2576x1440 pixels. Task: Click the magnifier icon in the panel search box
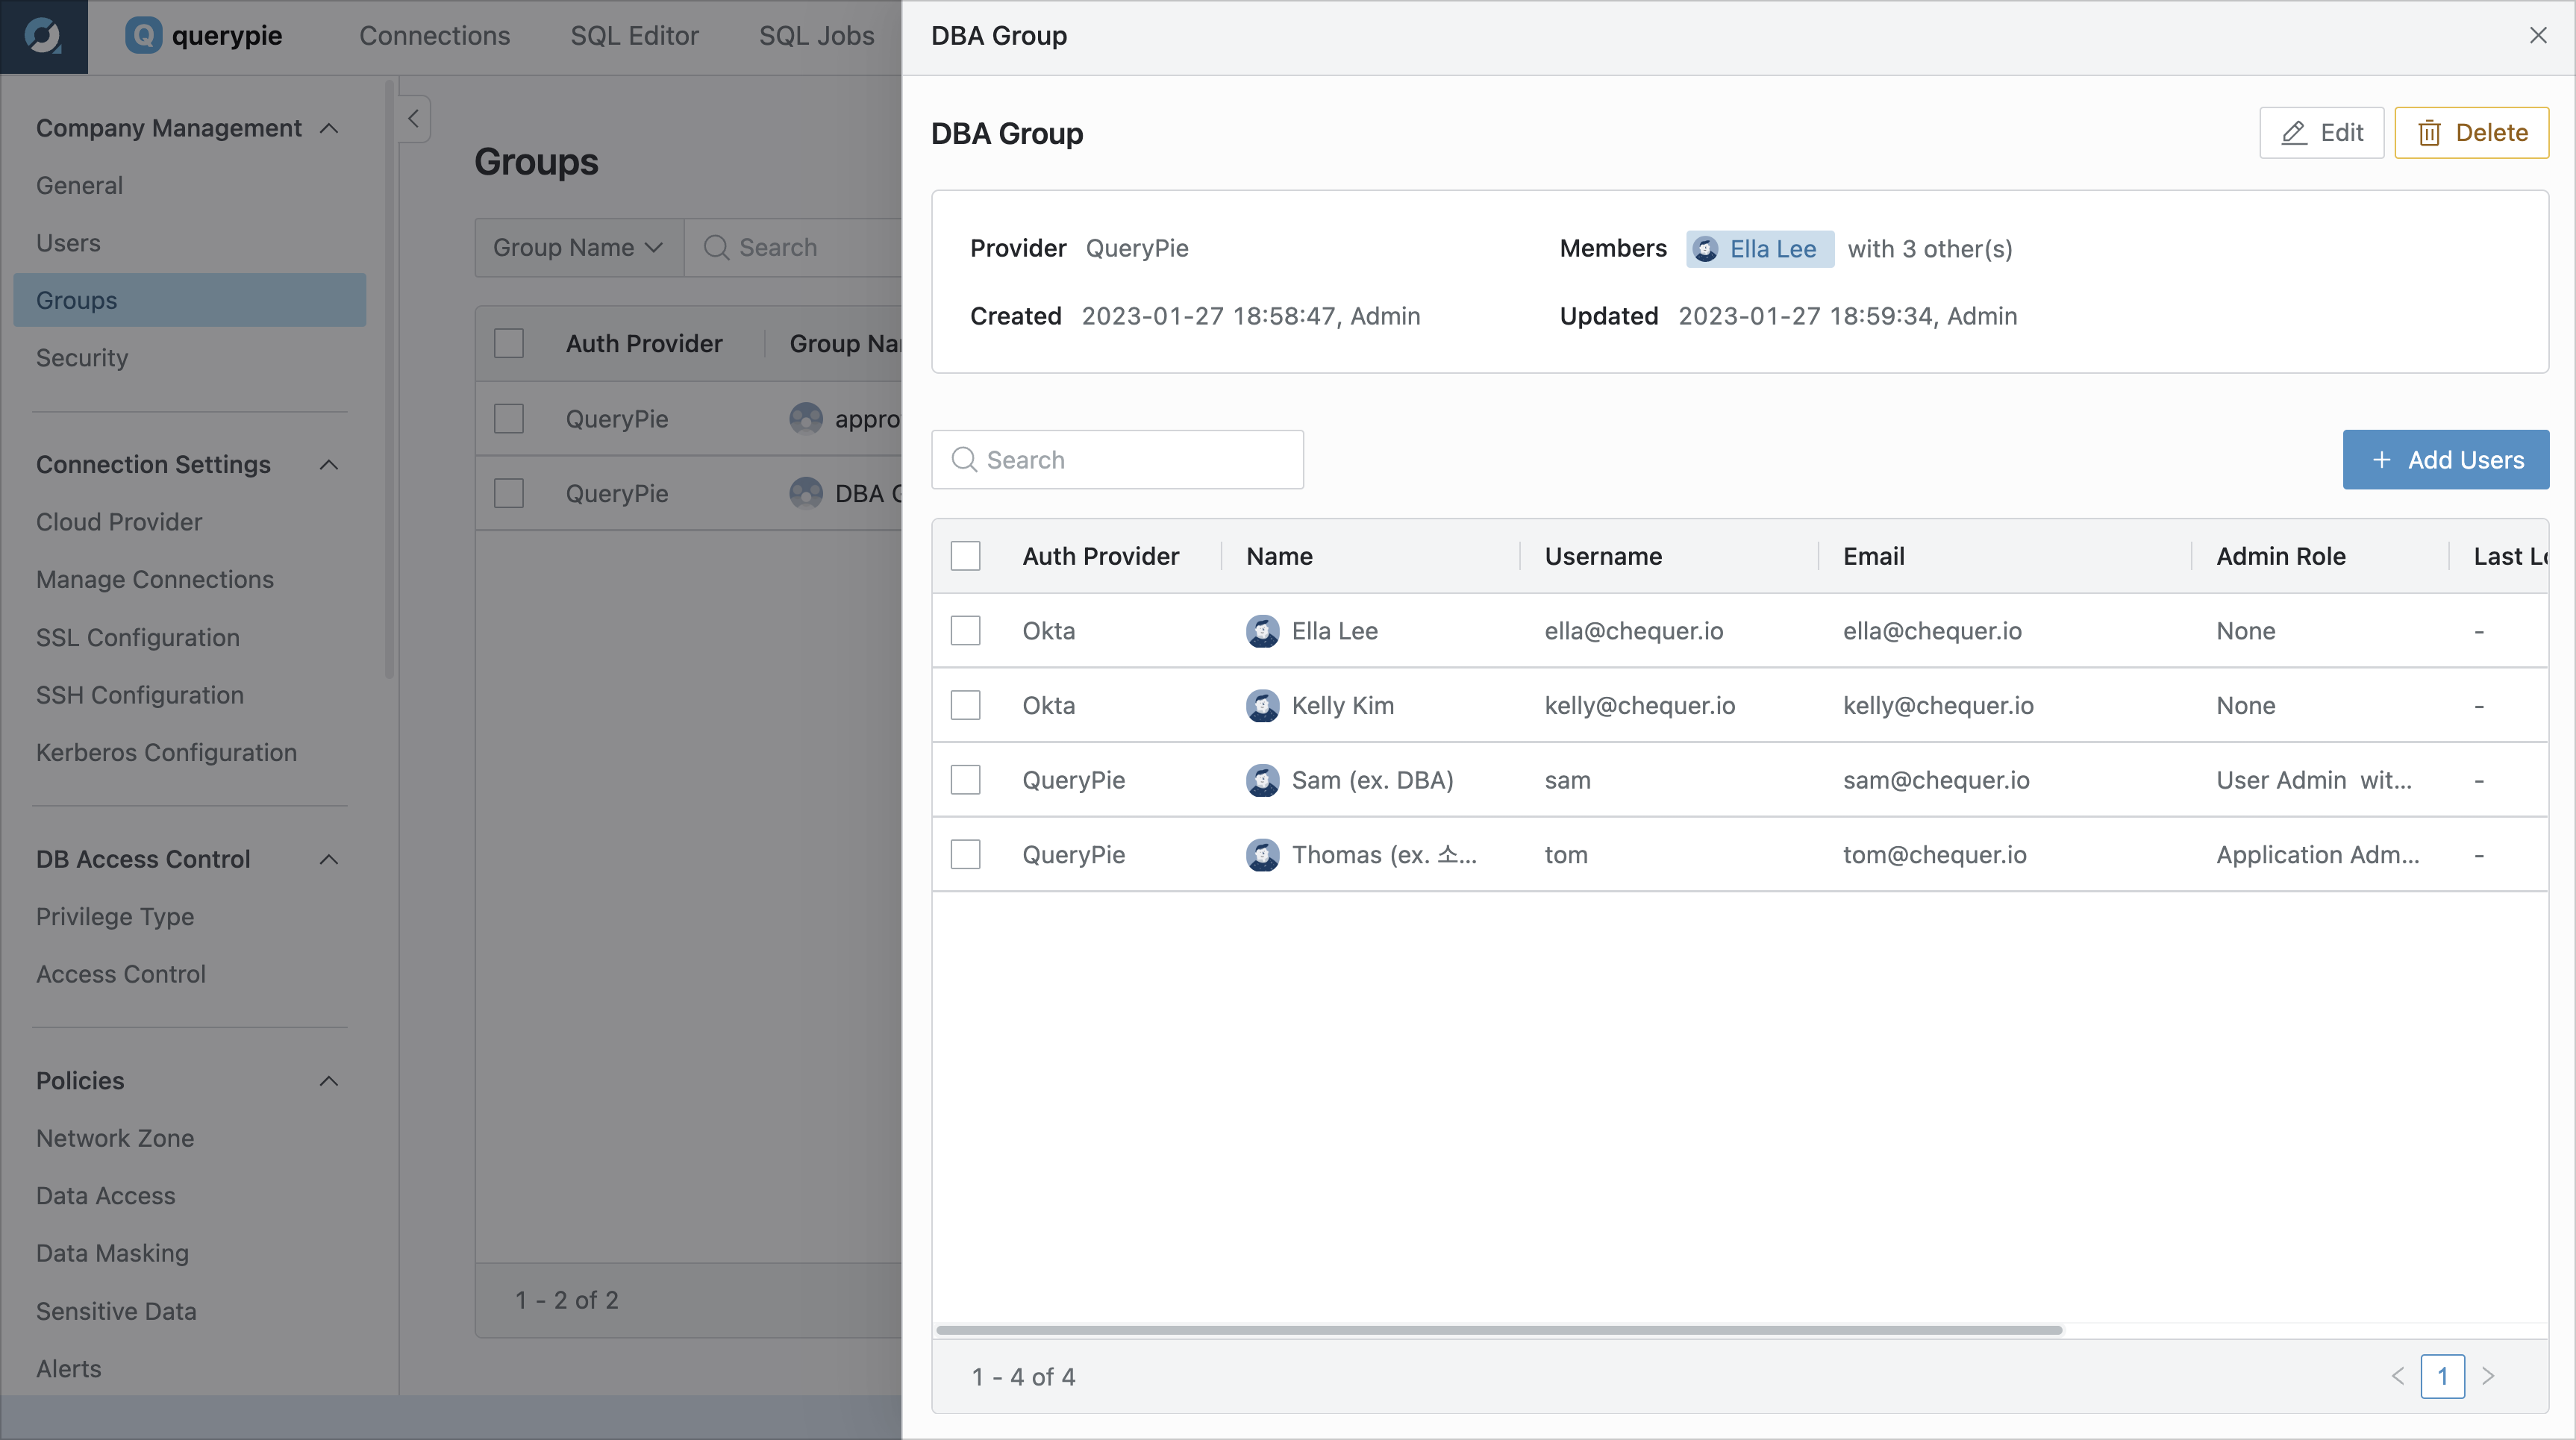click(x=964, y=460)
